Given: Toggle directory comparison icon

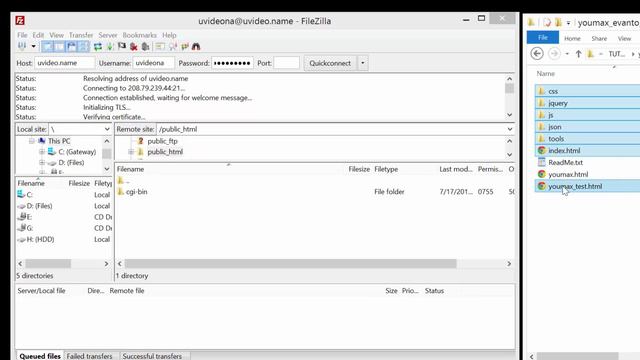Looking at the screenshot, I should point(173,47).
